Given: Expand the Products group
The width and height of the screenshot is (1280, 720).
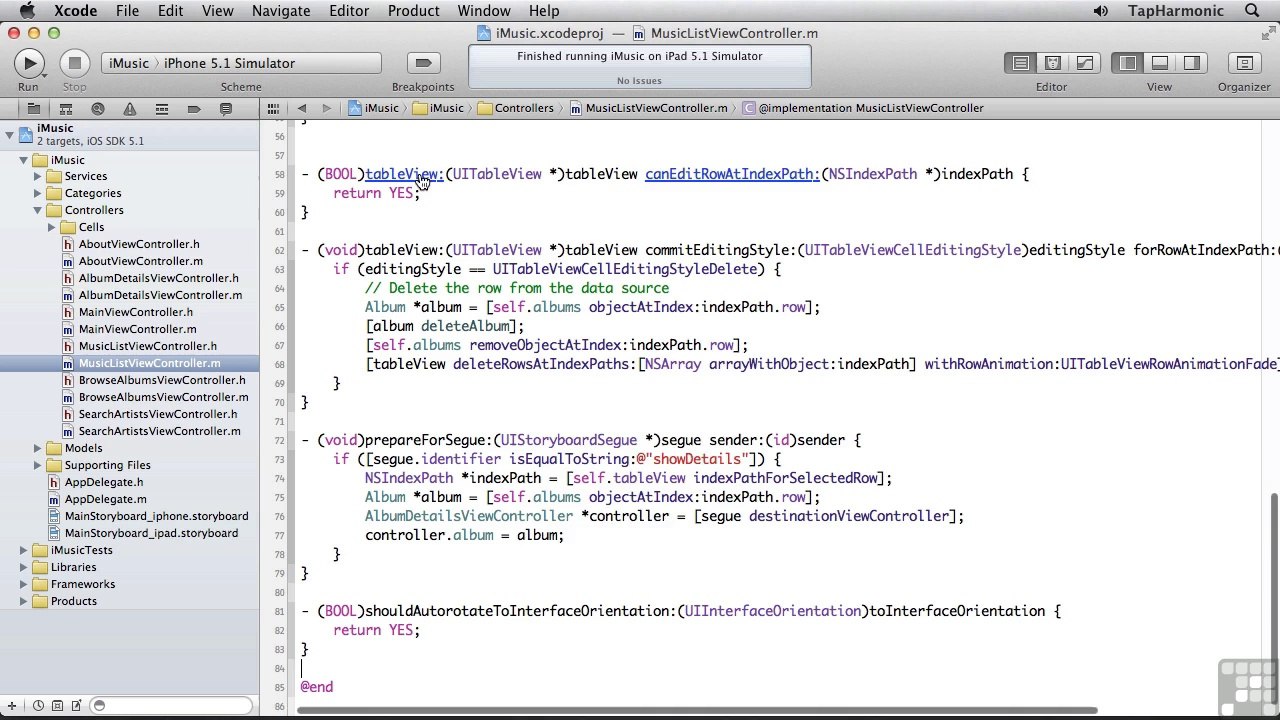Looking at the screenshot, I should click(x=24, y=602).
